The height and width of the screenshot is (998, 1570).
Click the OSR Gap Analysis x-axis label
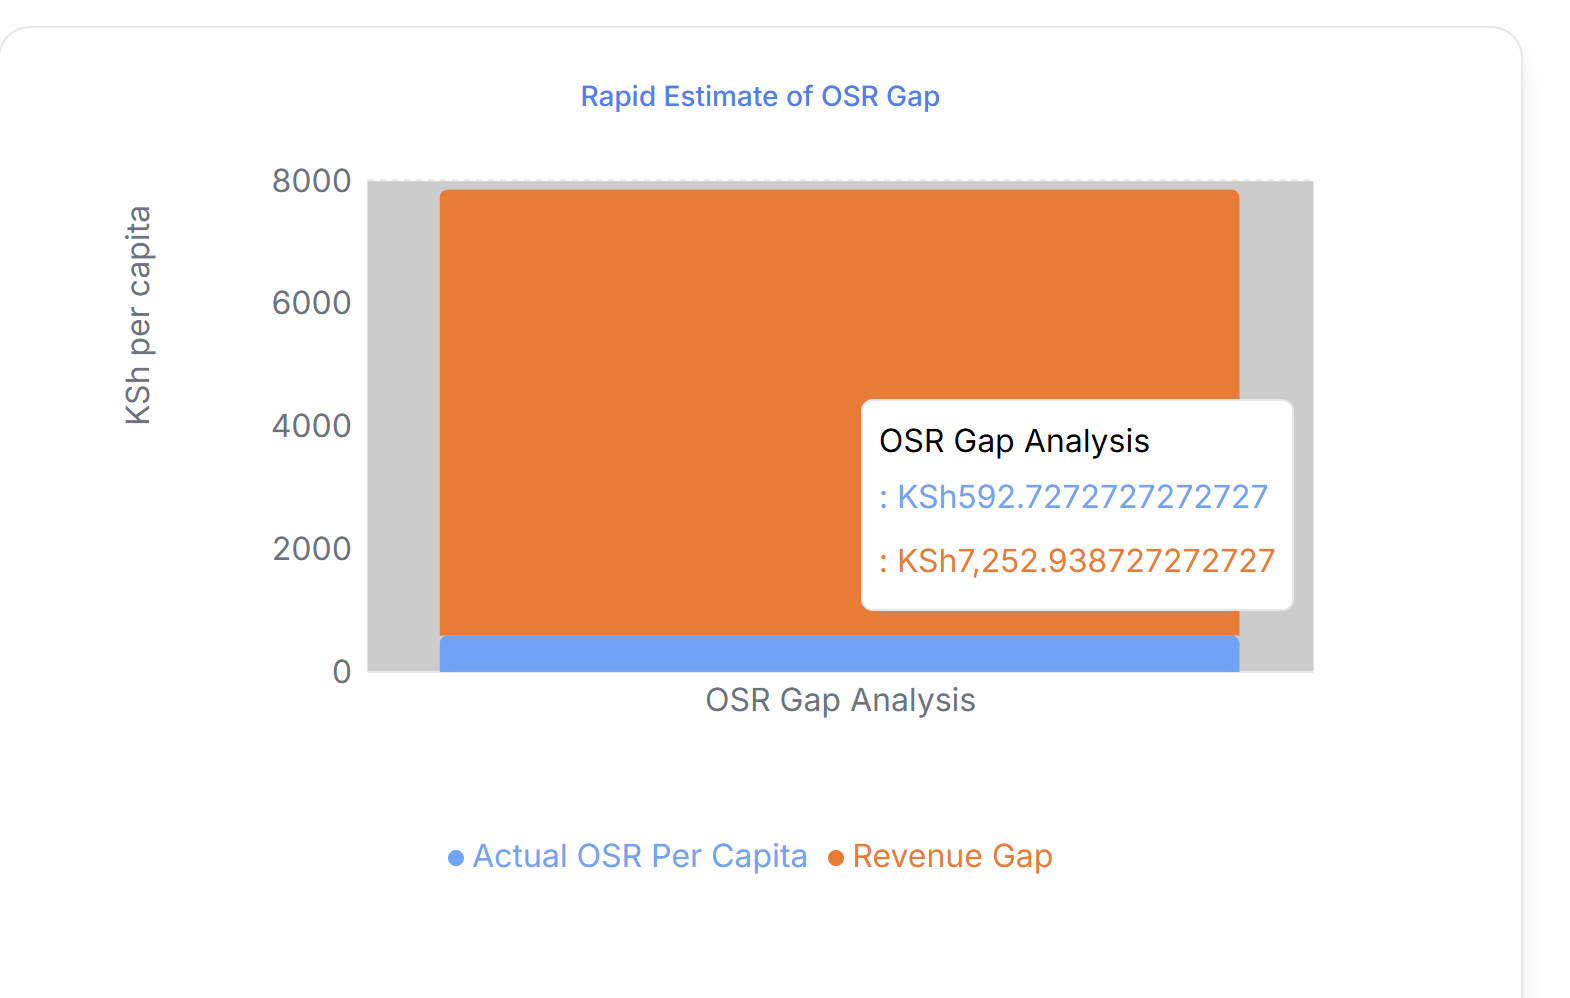click(x=840, y=700)
